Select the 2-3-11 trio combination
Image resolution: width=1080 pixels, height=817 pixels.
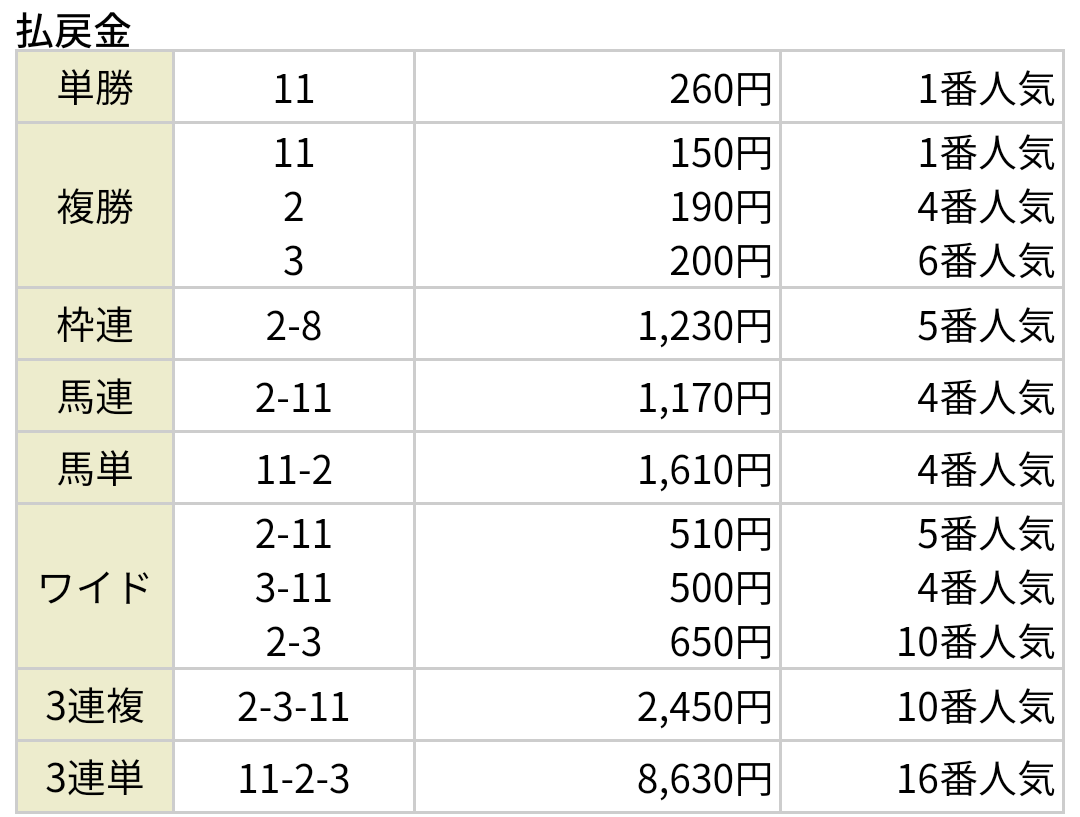click(294, 707)
